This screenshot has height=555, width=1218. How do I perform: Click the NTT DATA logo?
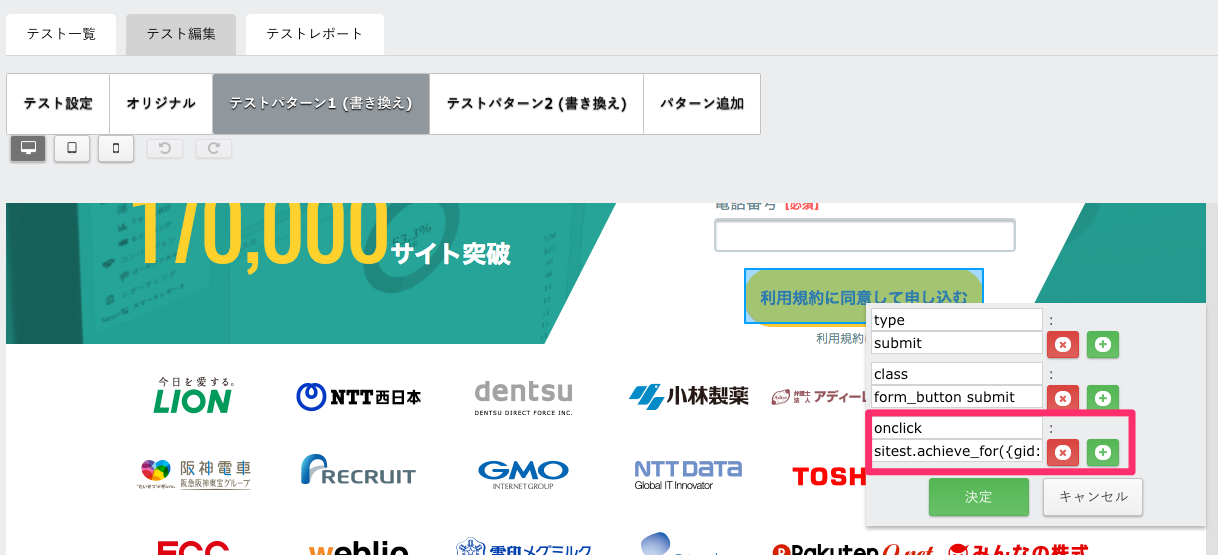(688, 474)
